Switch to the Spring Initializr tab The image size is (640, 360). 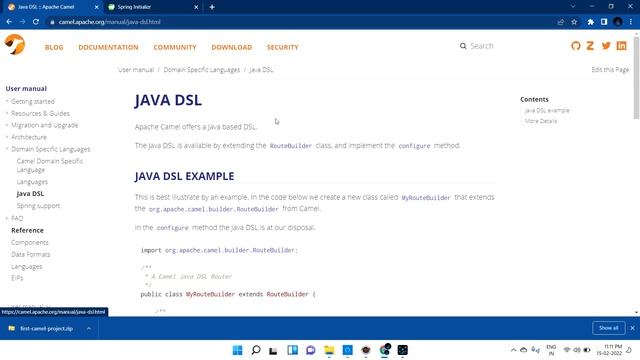tap(153, 7)
